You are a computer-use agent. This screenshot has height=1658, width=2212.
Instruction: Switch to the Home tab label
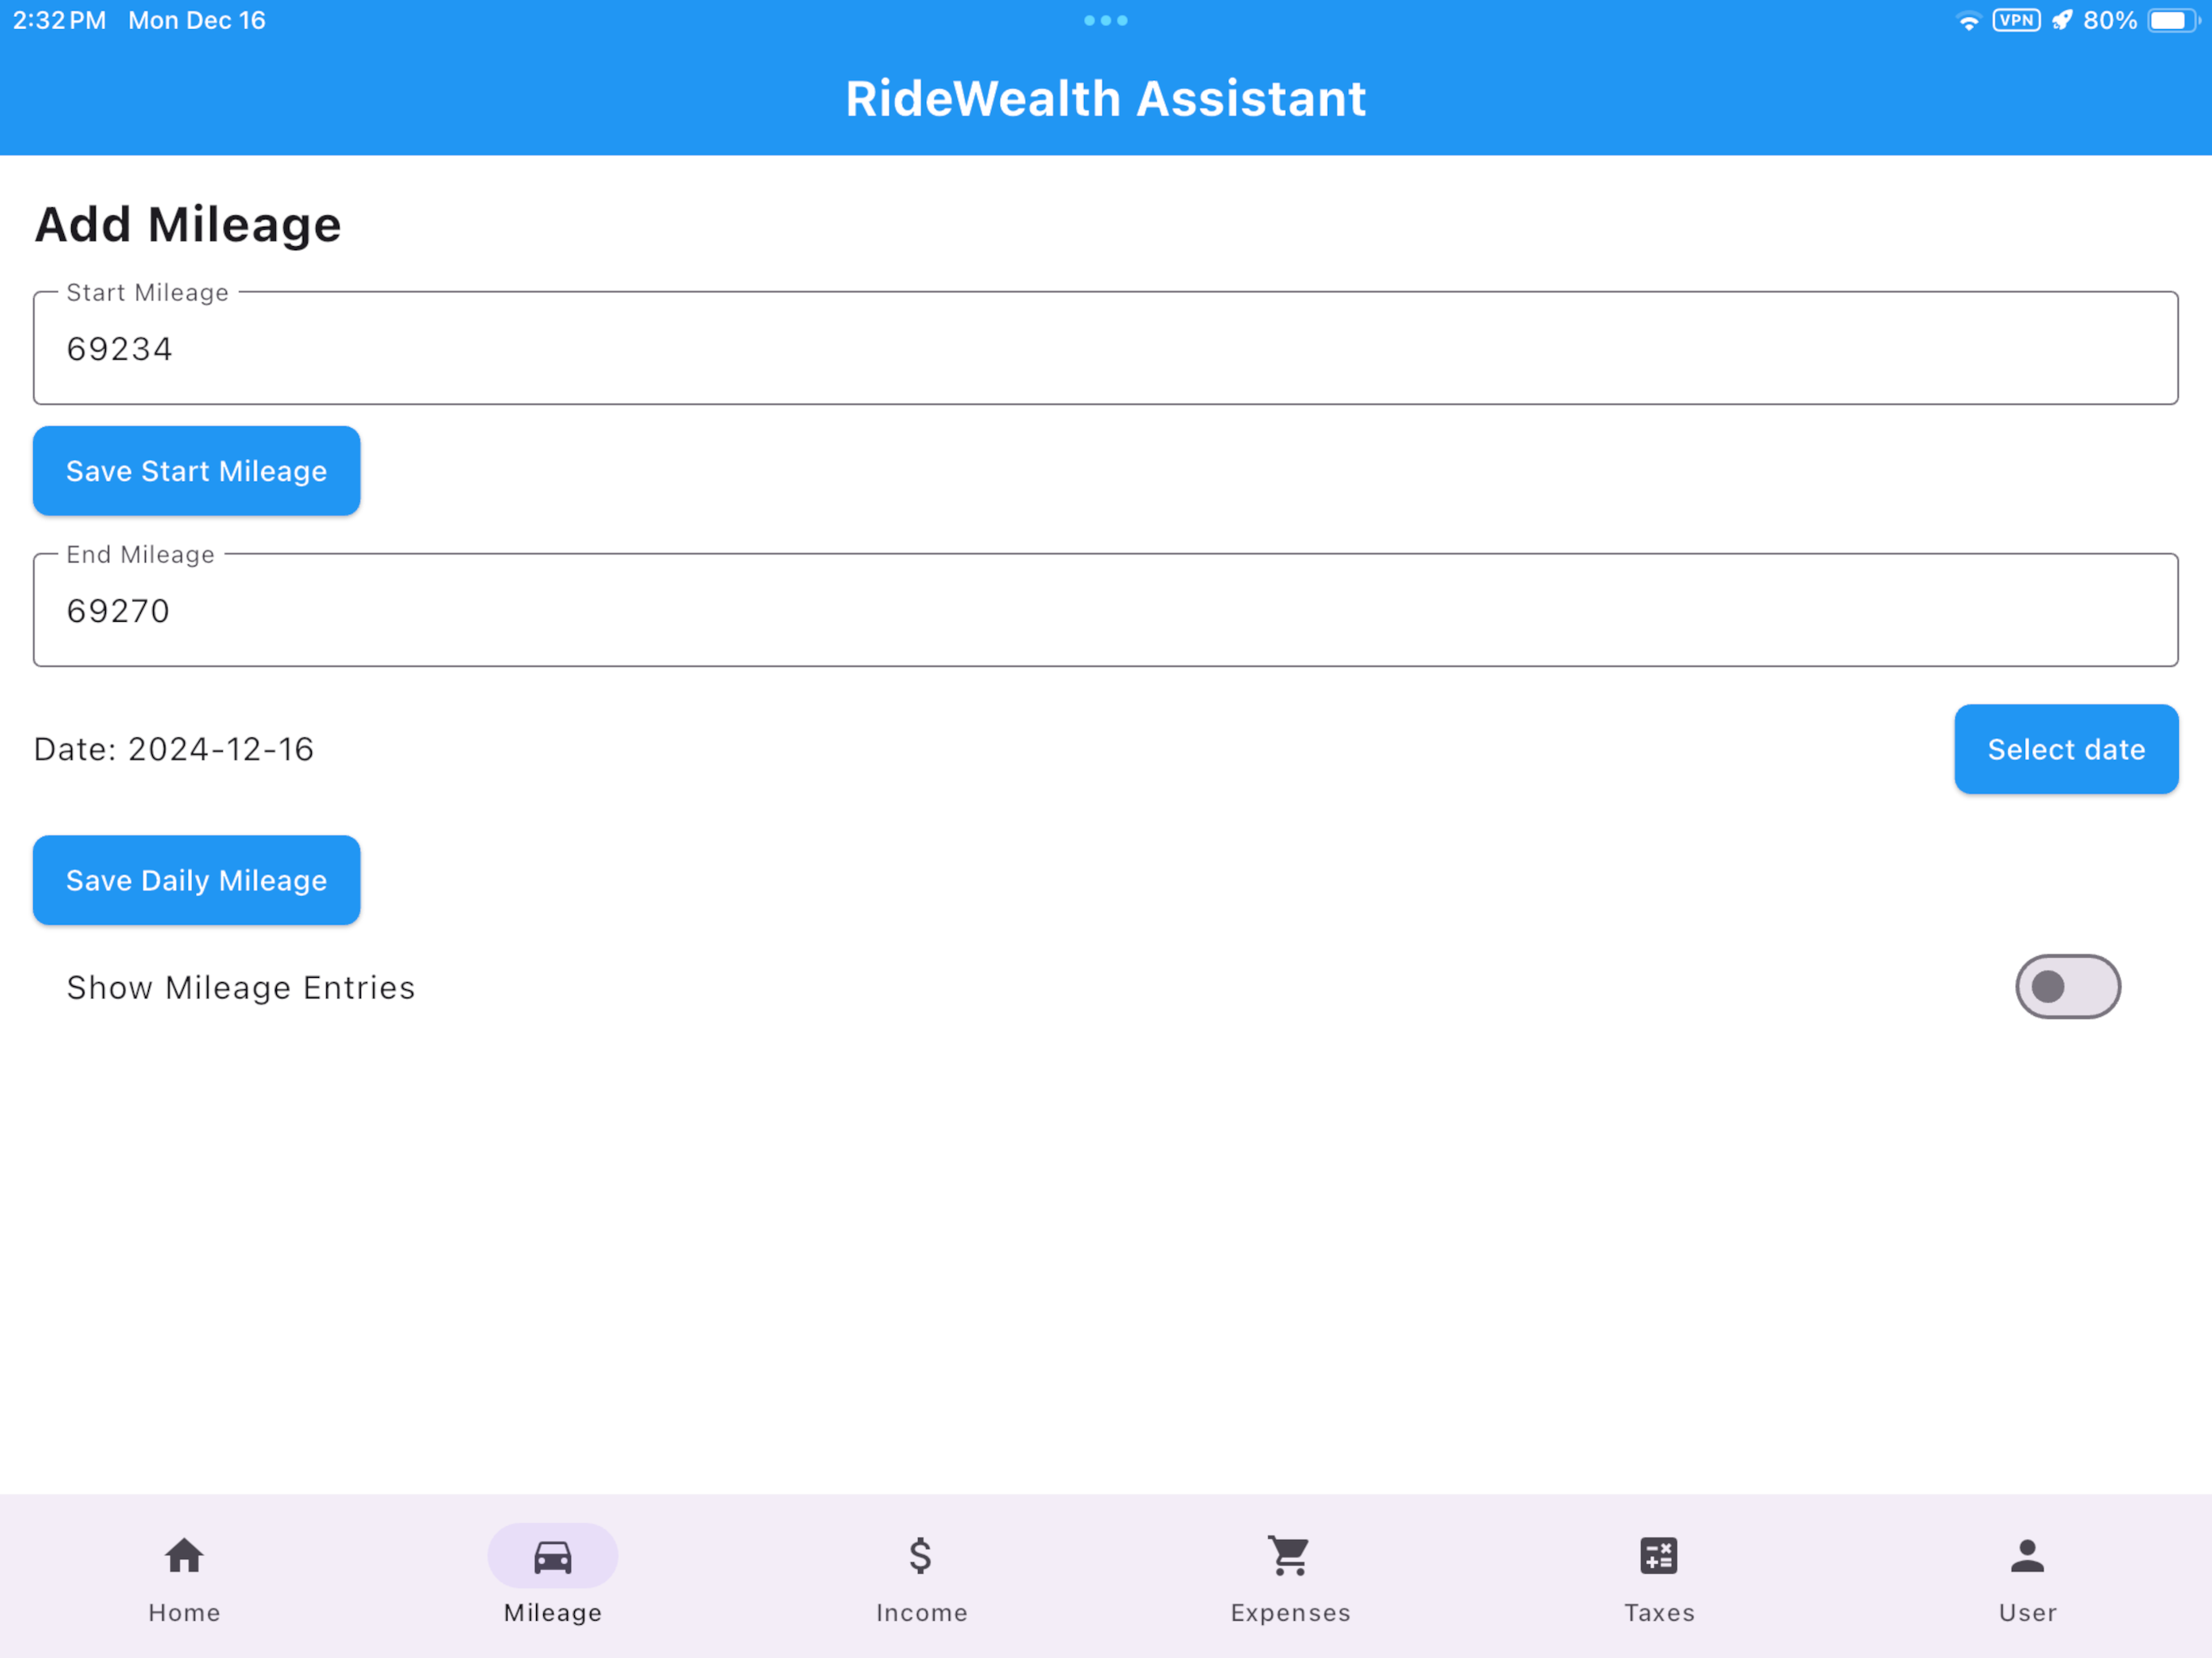184,1612
